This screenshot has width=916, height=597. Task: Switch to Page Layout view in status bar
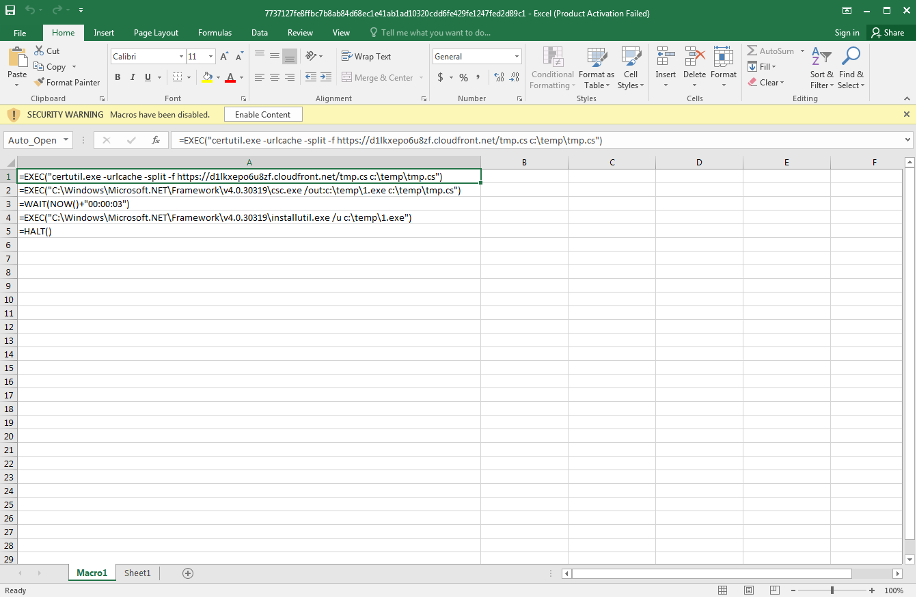click(749, 590)
